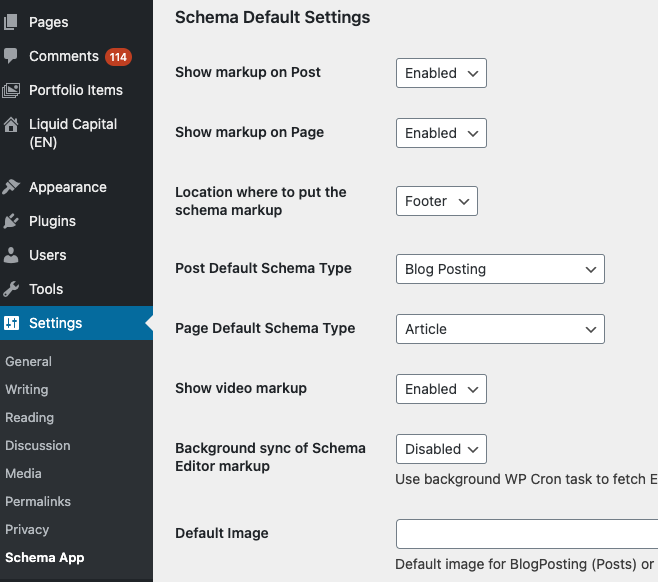Screen dimensions: 658x582
Task: Click the Appearance paintbrush icon
Action: 11,187
